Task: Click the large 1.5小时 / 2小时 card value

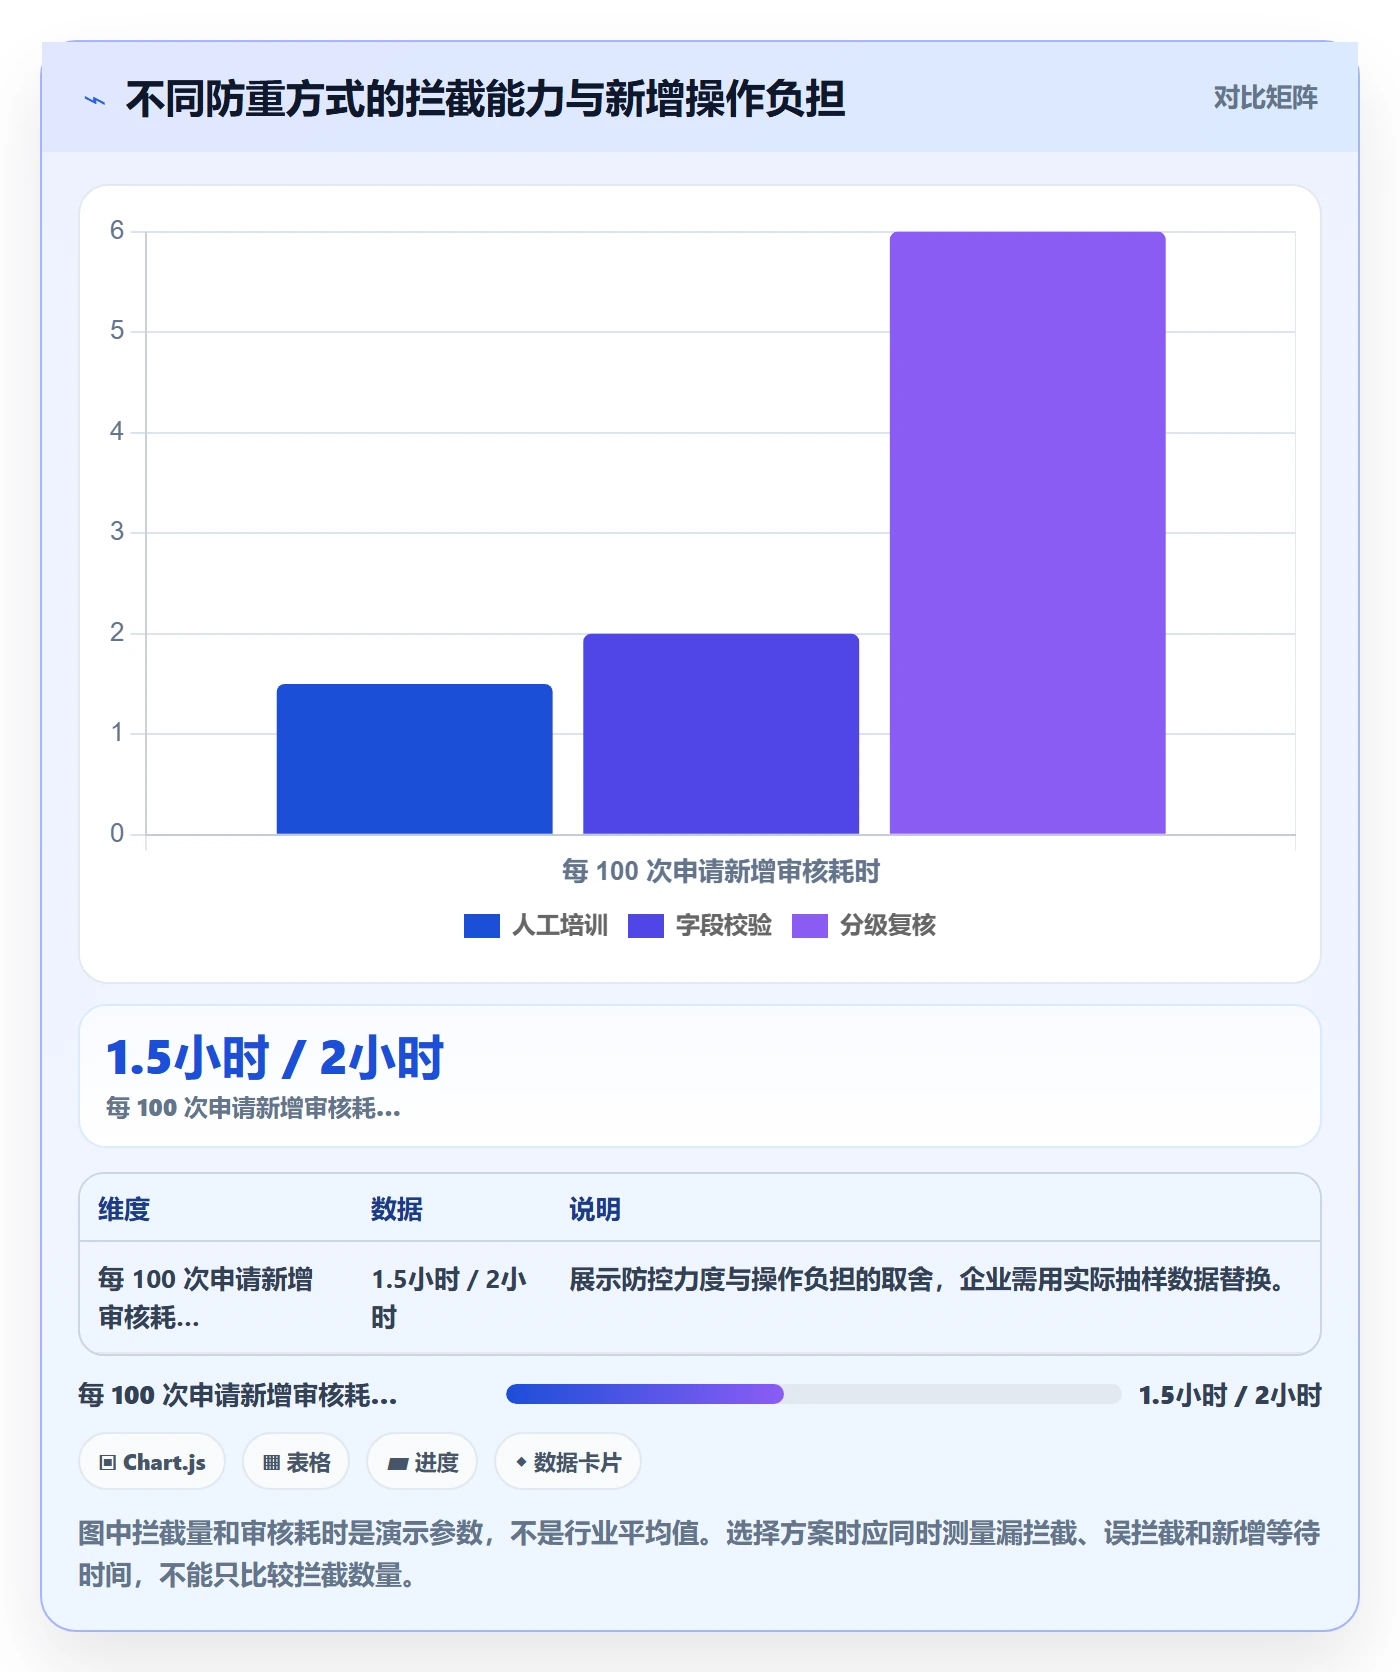Action: tap(275, 1058)
